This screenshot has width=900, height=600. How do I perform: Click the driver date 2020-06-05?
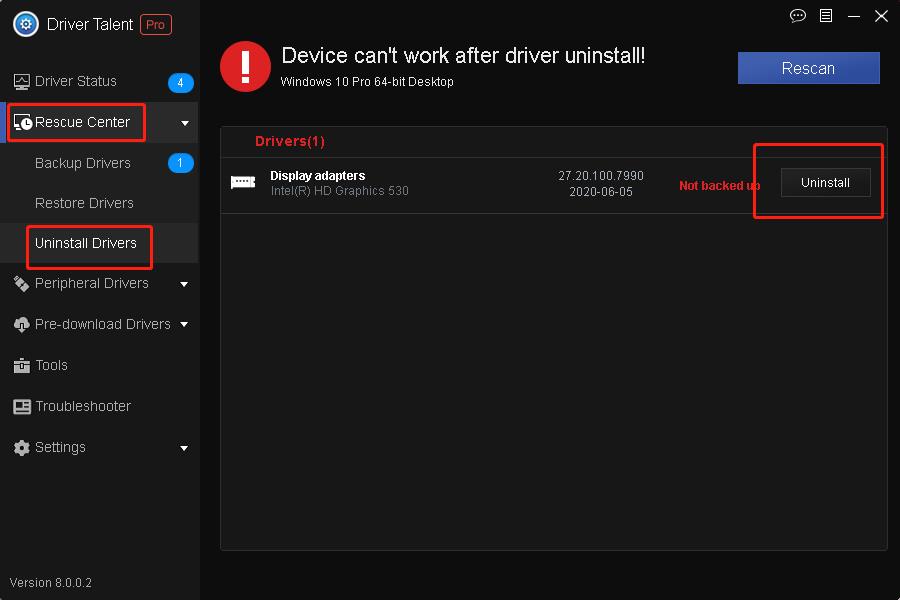pyautogui.click(x=601, y=192)
